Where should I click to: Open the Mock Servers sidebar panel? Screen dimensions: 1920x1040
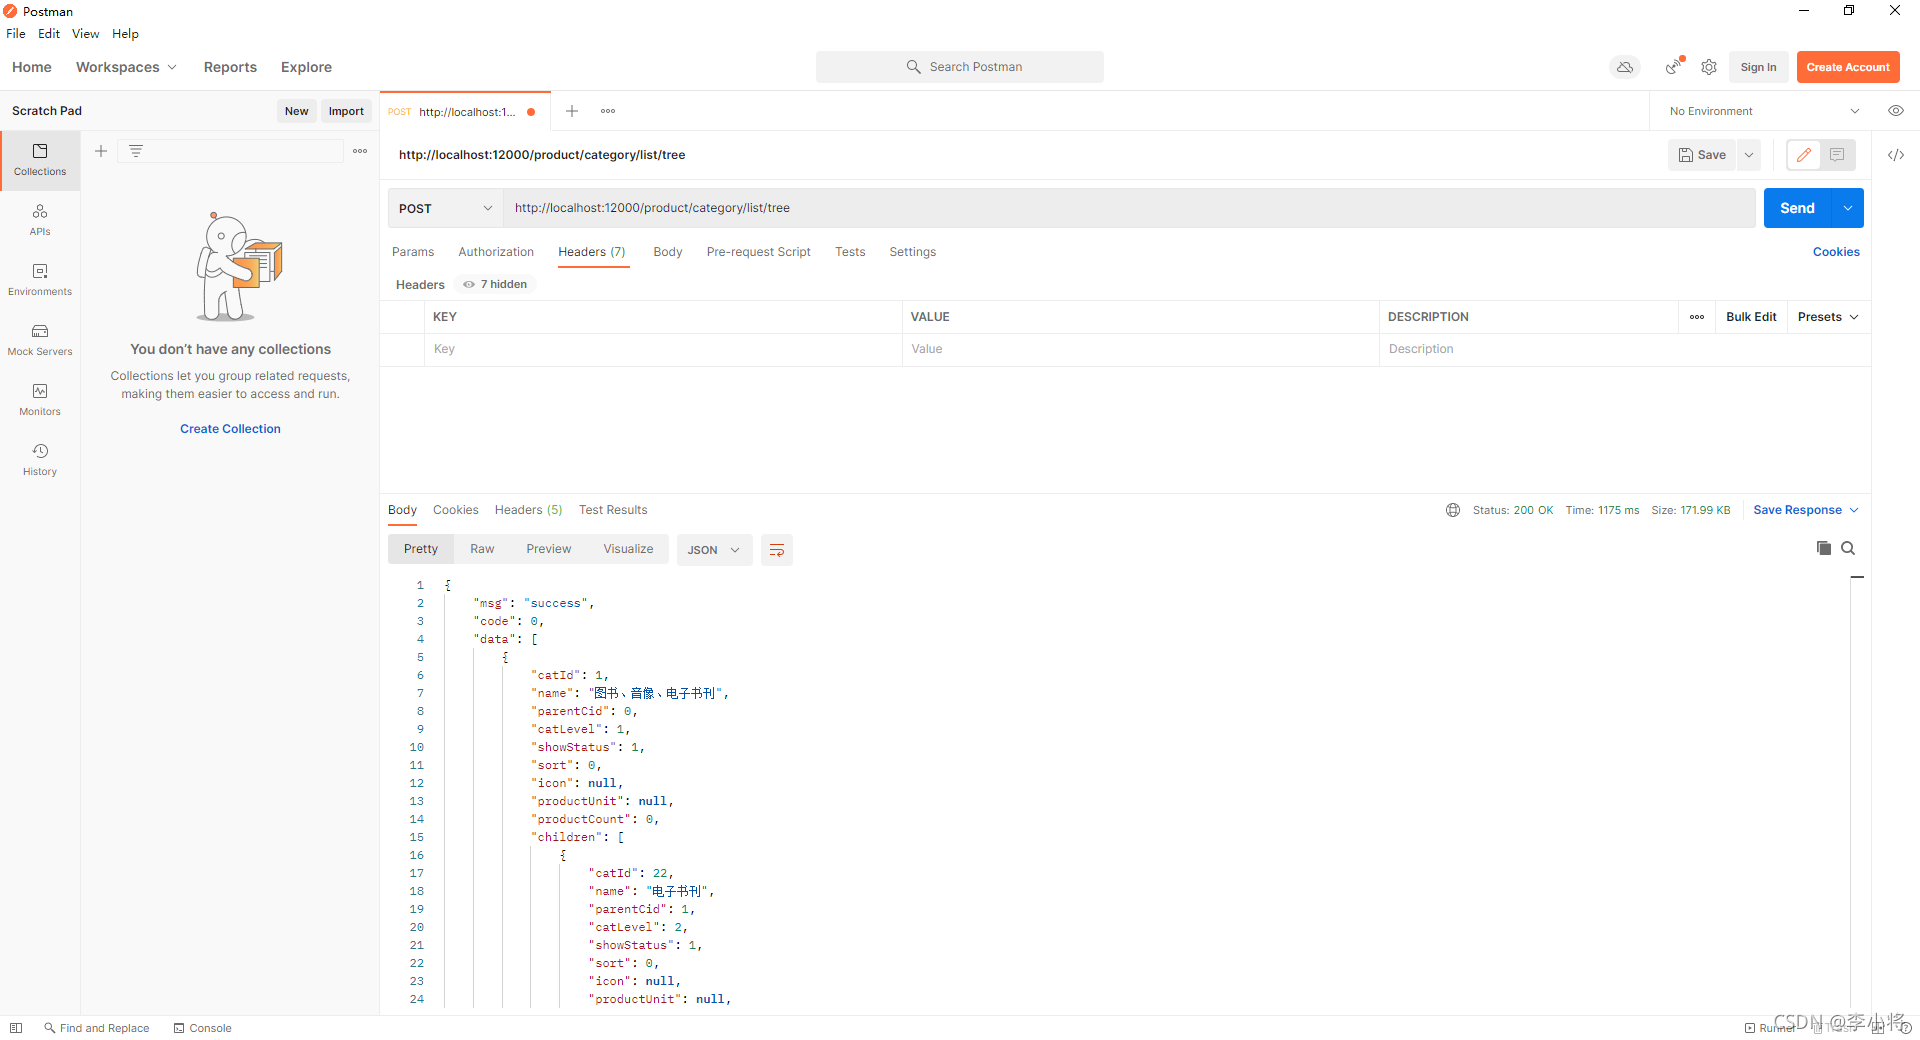(x=40, y=340)
